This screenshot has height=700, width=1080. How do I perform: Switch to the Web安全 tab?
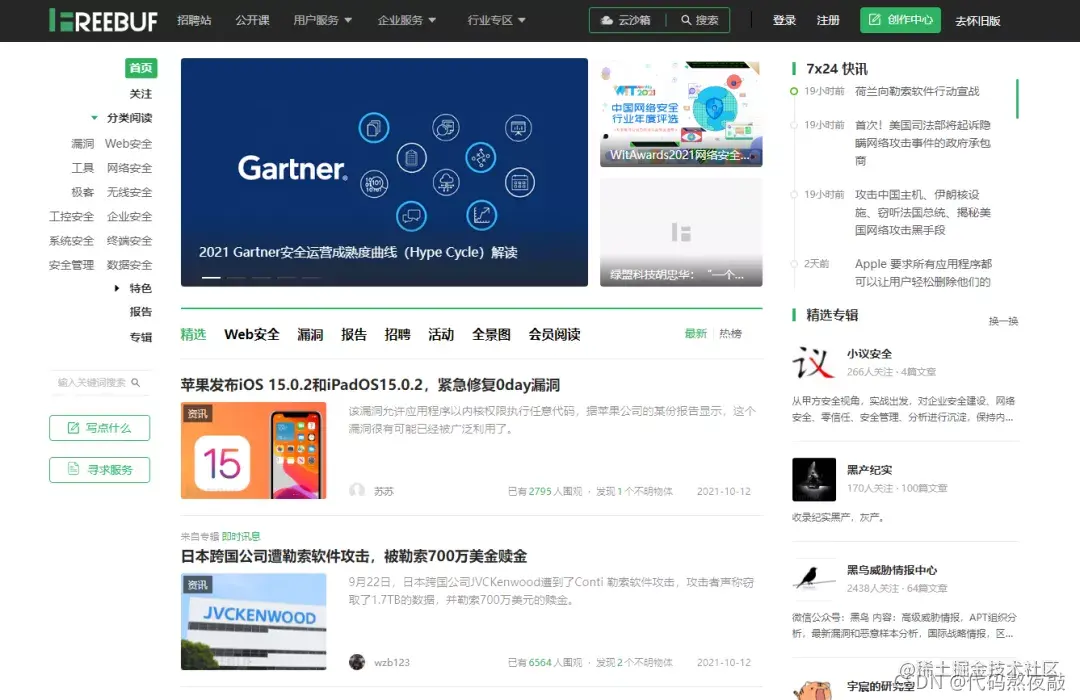coord(251,334)
